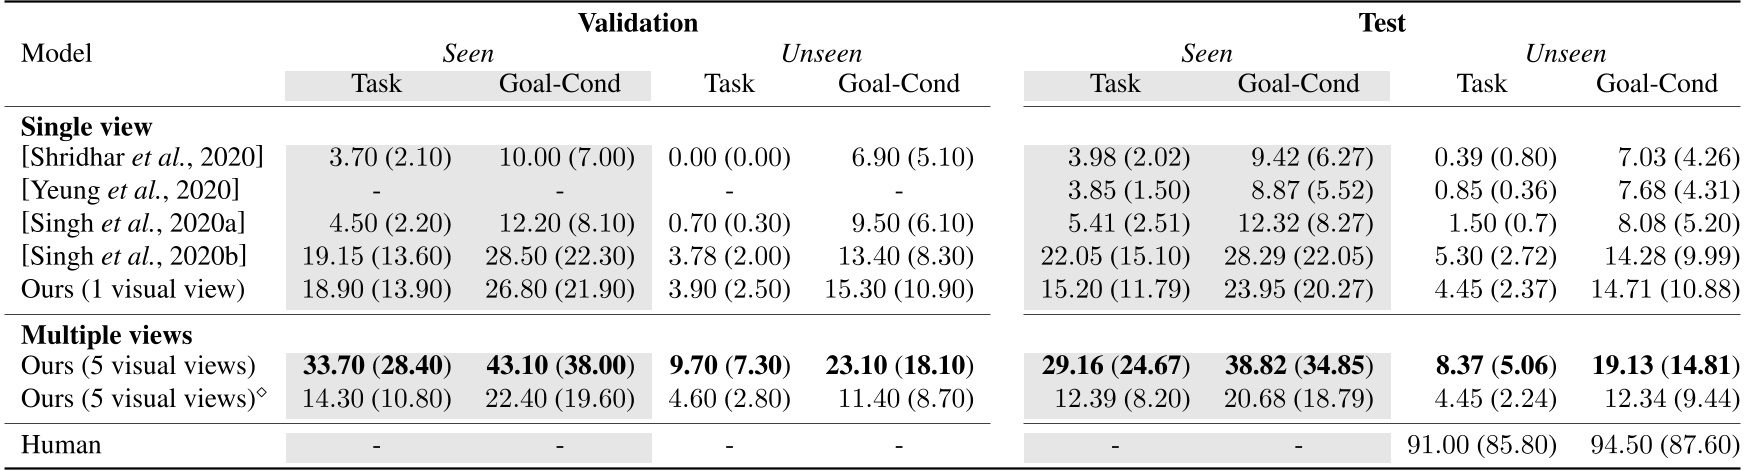
Task: Click the 22.05 (15.10) cell
Action: (1115, 256)
